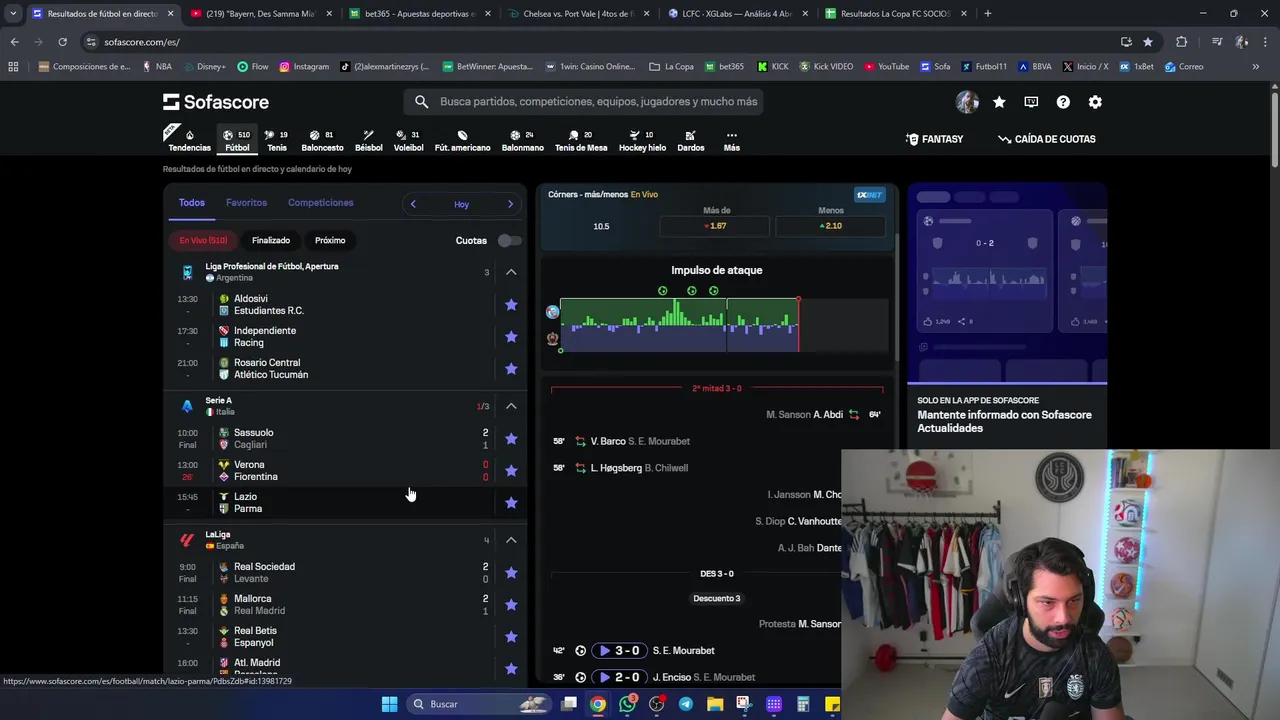Open the Windows Start menu
This screenshot has height=720, width=1280.
tap(389, 704)
